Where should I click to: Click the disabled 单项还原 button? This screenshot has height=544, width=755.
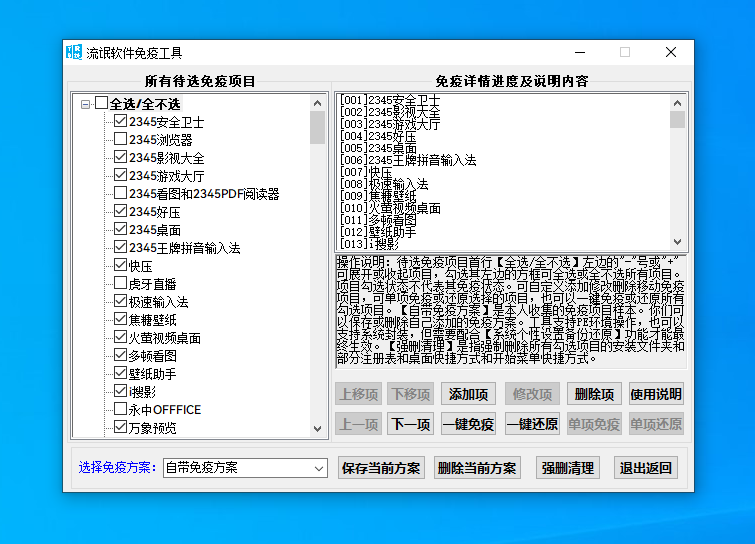(656, 424)
